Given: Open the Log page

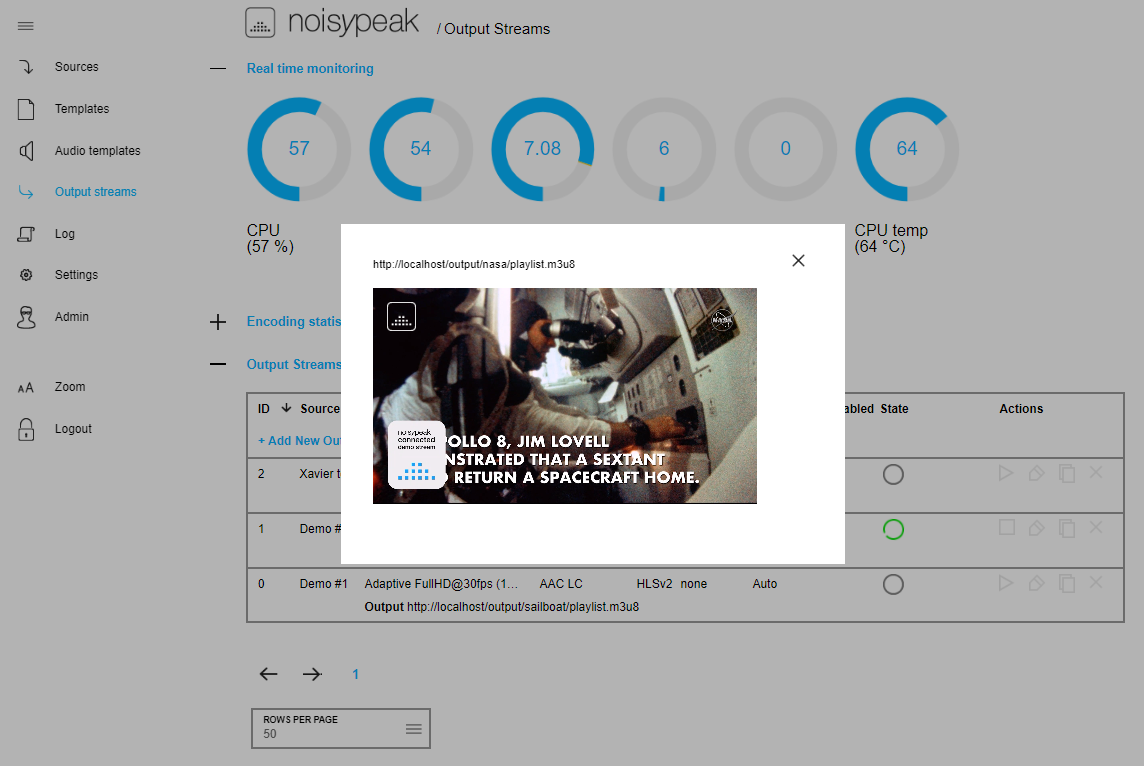Looking at the screenshot, I should pyautogui.click(x=64, y=233).
